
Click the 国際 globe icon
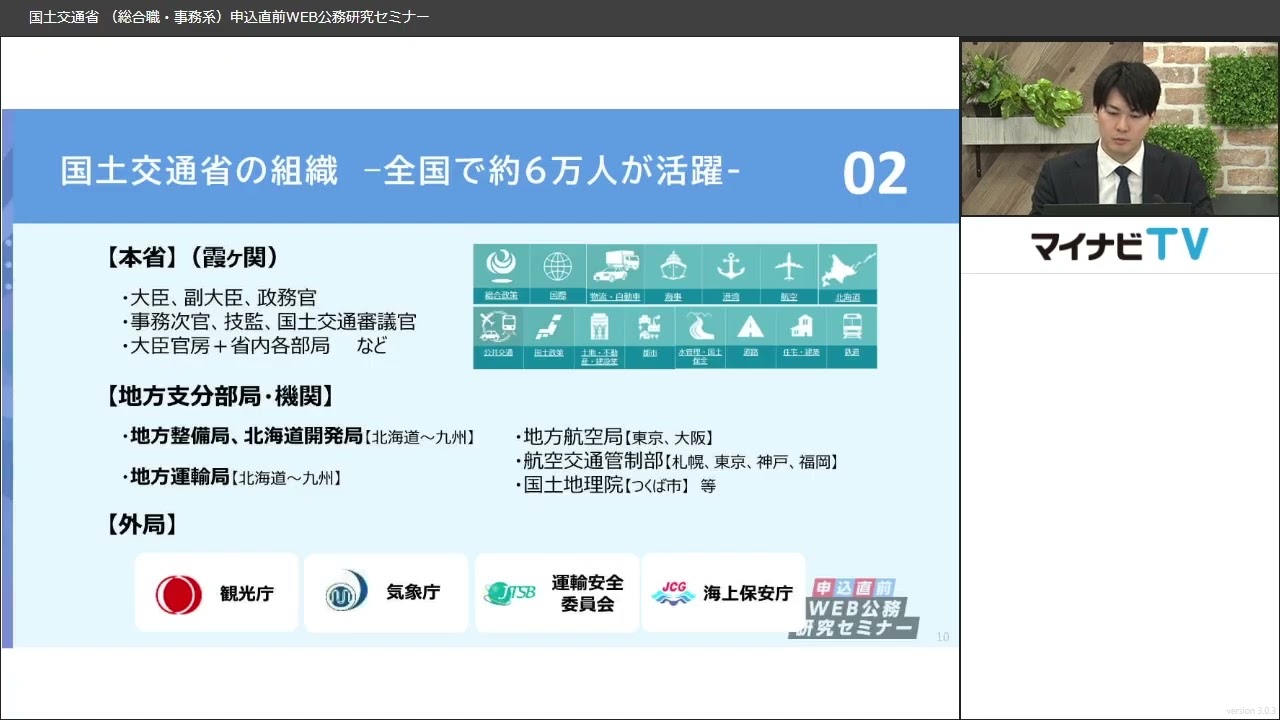coord(558,266)
